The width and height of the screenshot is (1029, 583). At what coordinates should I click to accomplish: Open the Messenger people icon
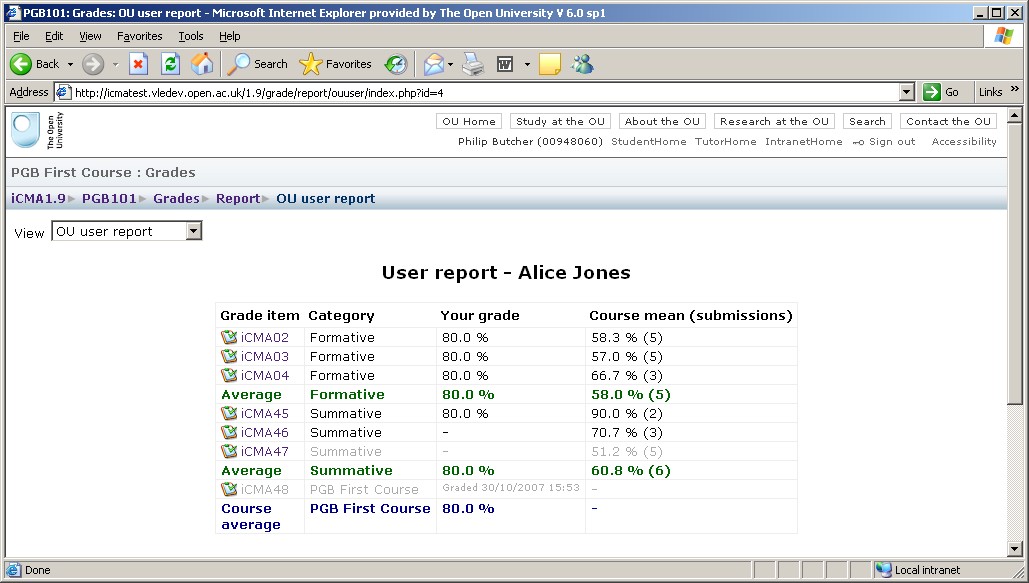pyautogui.click(x=582, y=64)
